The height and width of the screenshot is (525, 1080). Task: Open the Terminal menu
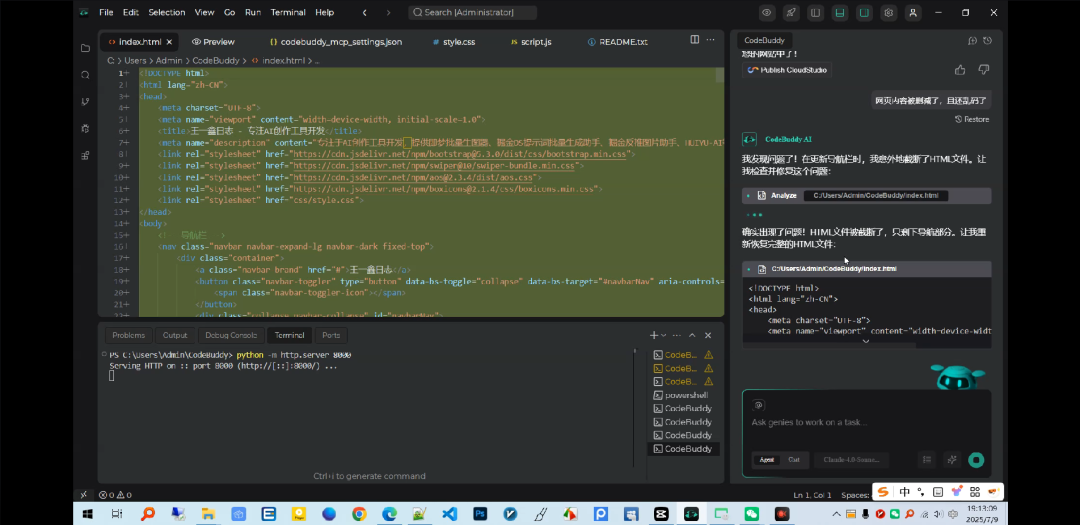click(288, 12)
